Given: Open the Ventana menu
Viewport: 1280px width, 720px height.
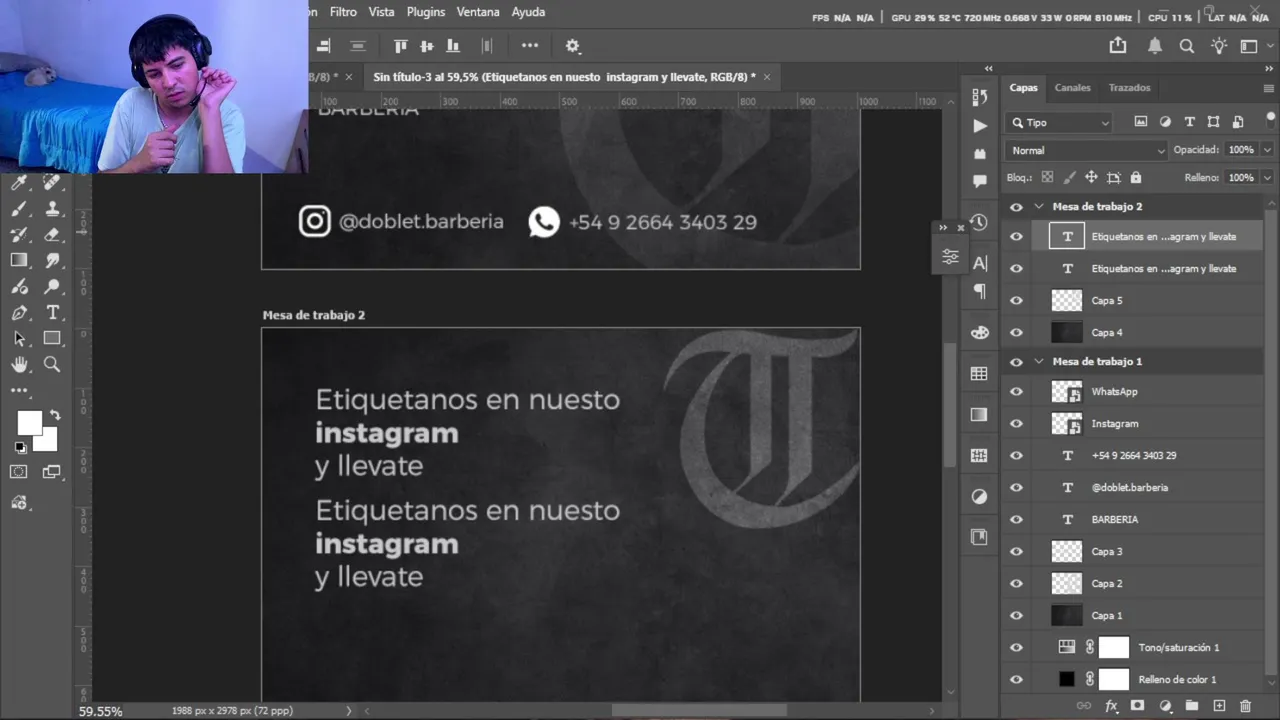Looking at the screenshot, I should (x=478, y=12).
